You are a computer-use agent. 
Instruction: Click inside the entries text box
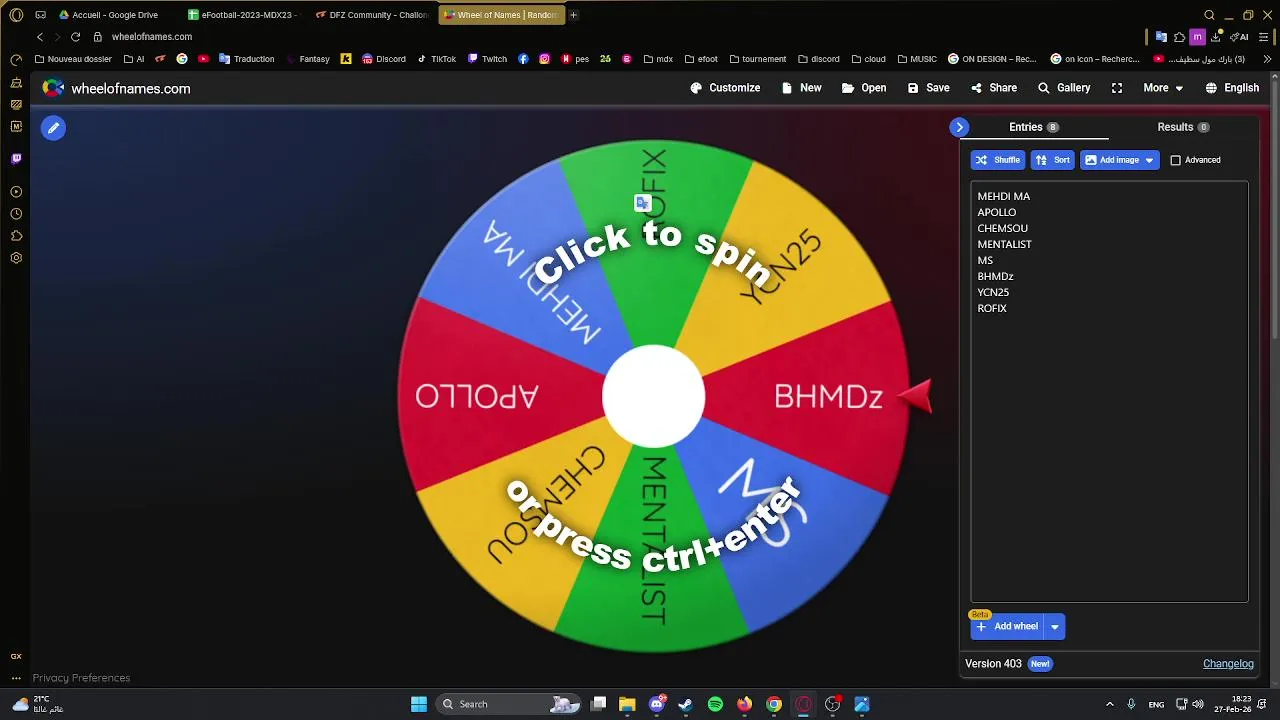pyautogui.click(x=1109, y=392)
